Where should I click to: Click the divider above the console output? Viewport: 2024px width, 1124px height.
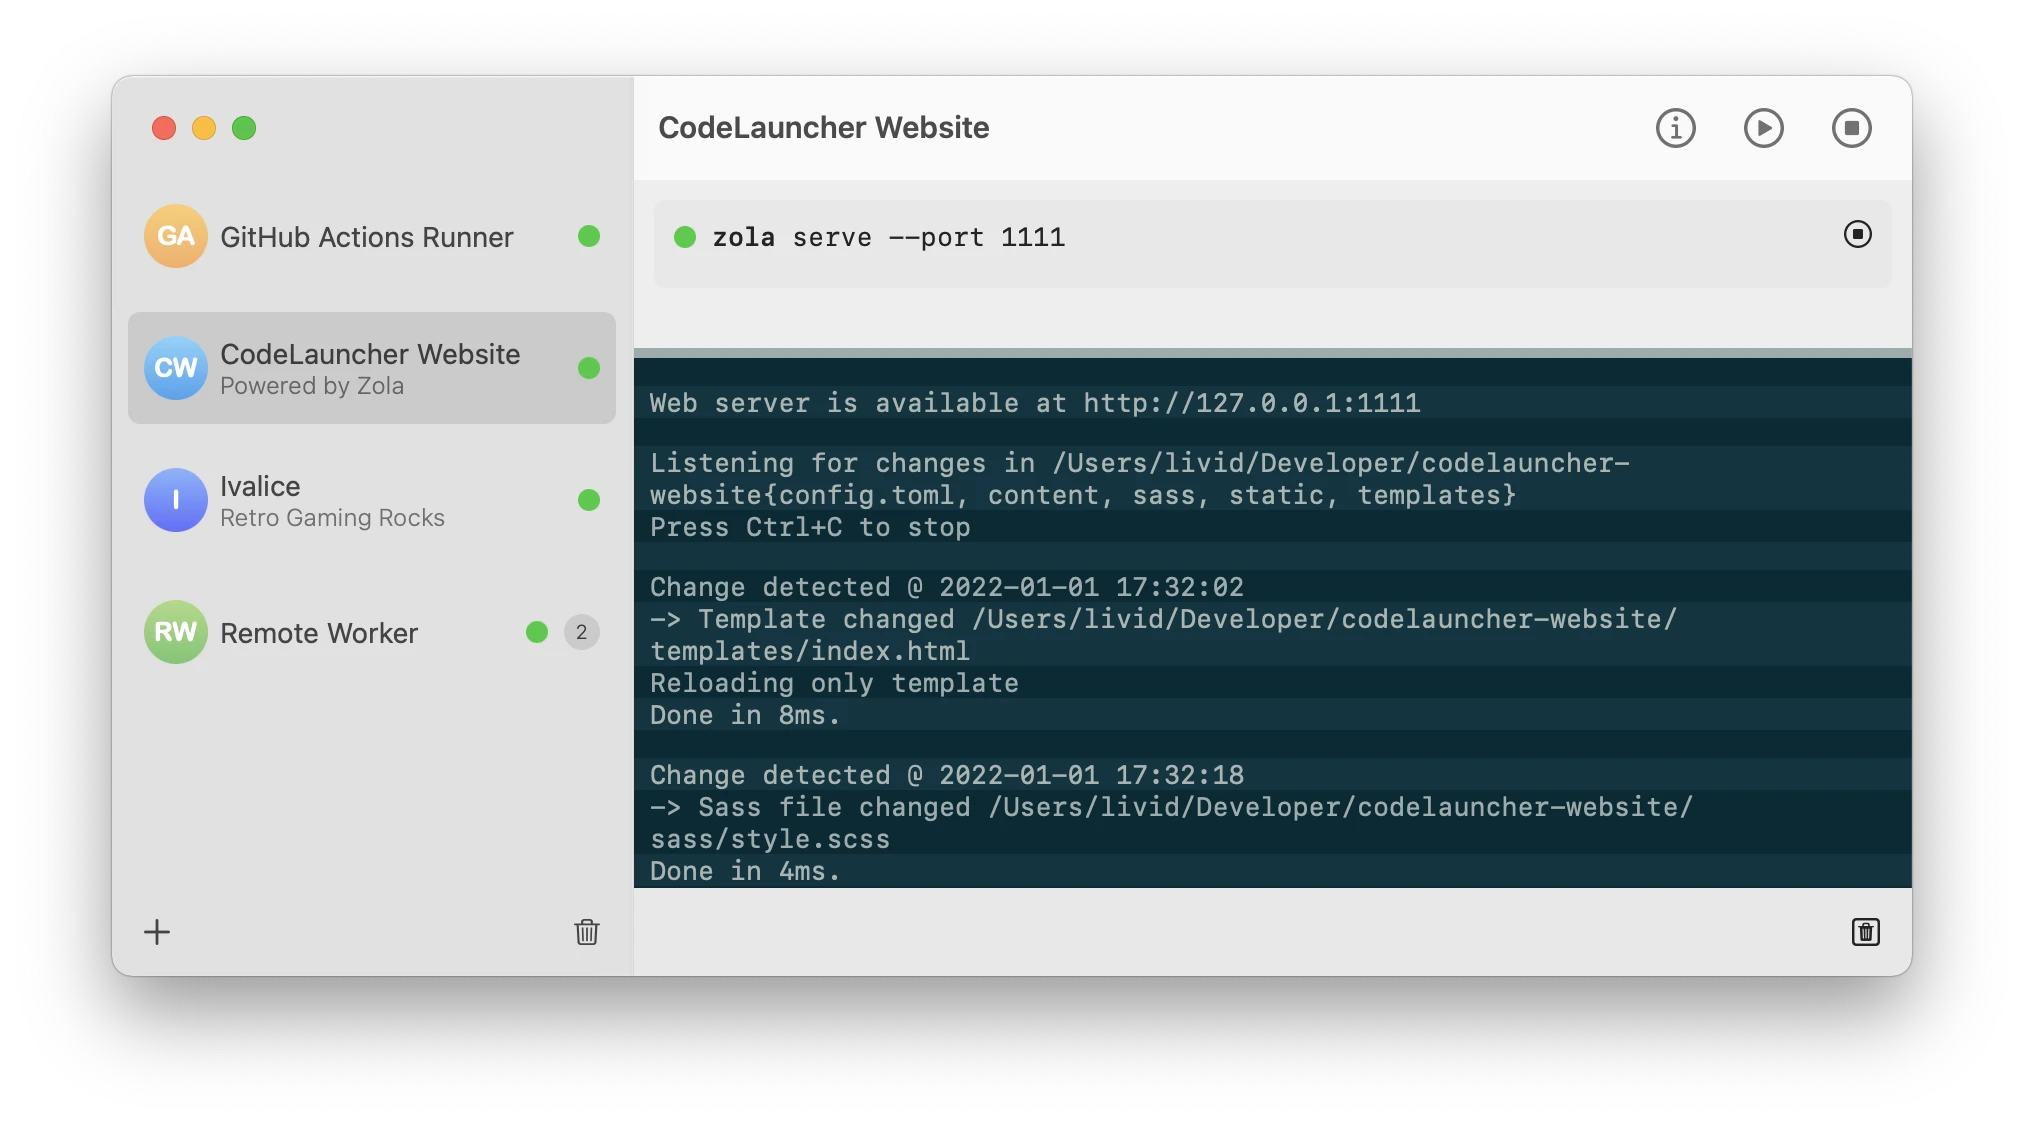[x=1270, y=351]
